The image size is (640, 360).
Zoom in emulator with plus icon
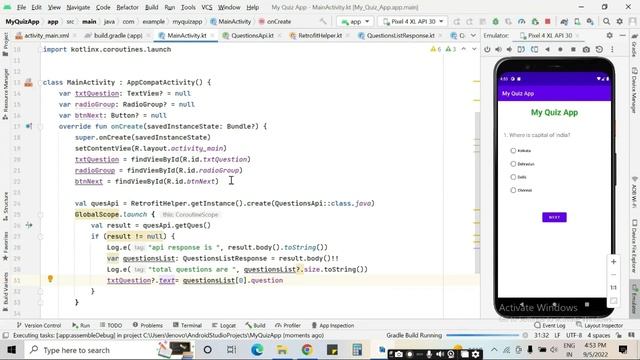point(613,262)
